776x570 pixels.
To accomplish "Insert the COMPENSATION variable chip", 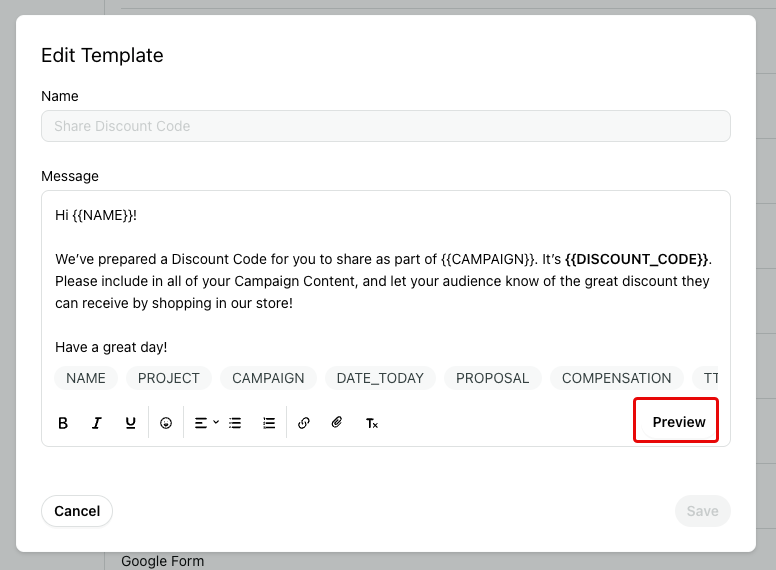I will click(617, 378).
